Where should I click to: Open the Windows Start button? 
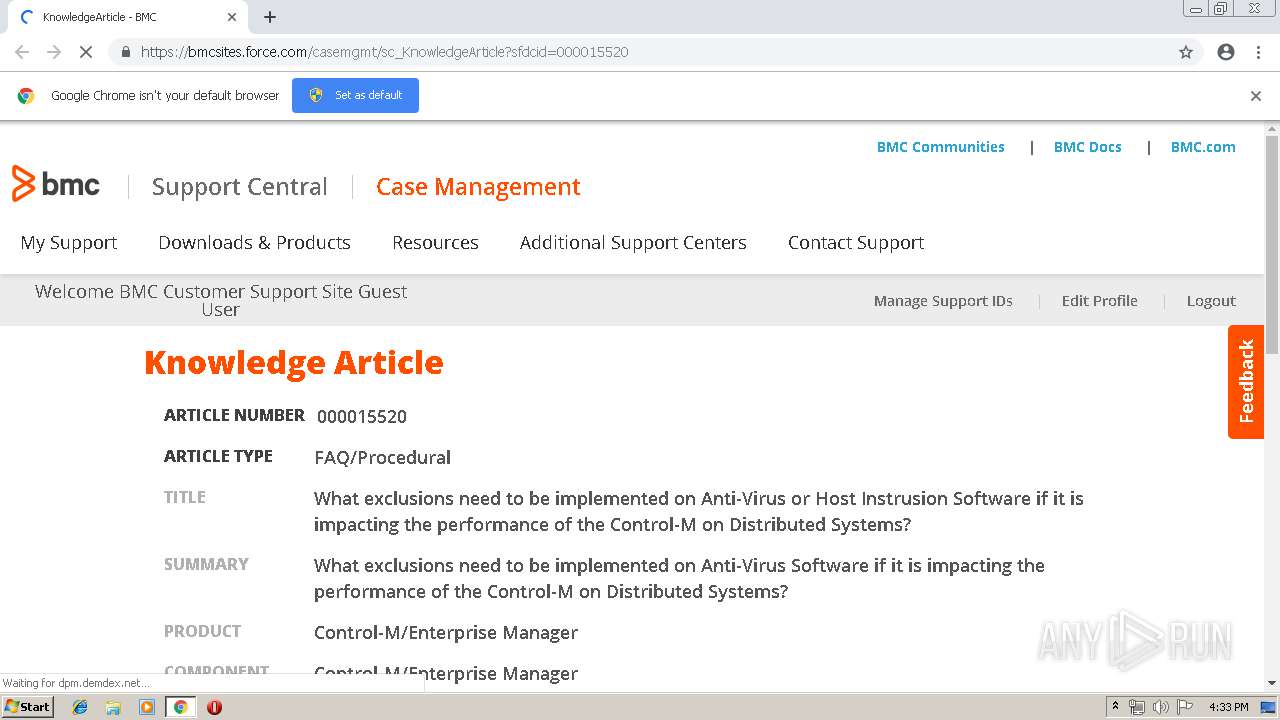click(x=28, y=707)
